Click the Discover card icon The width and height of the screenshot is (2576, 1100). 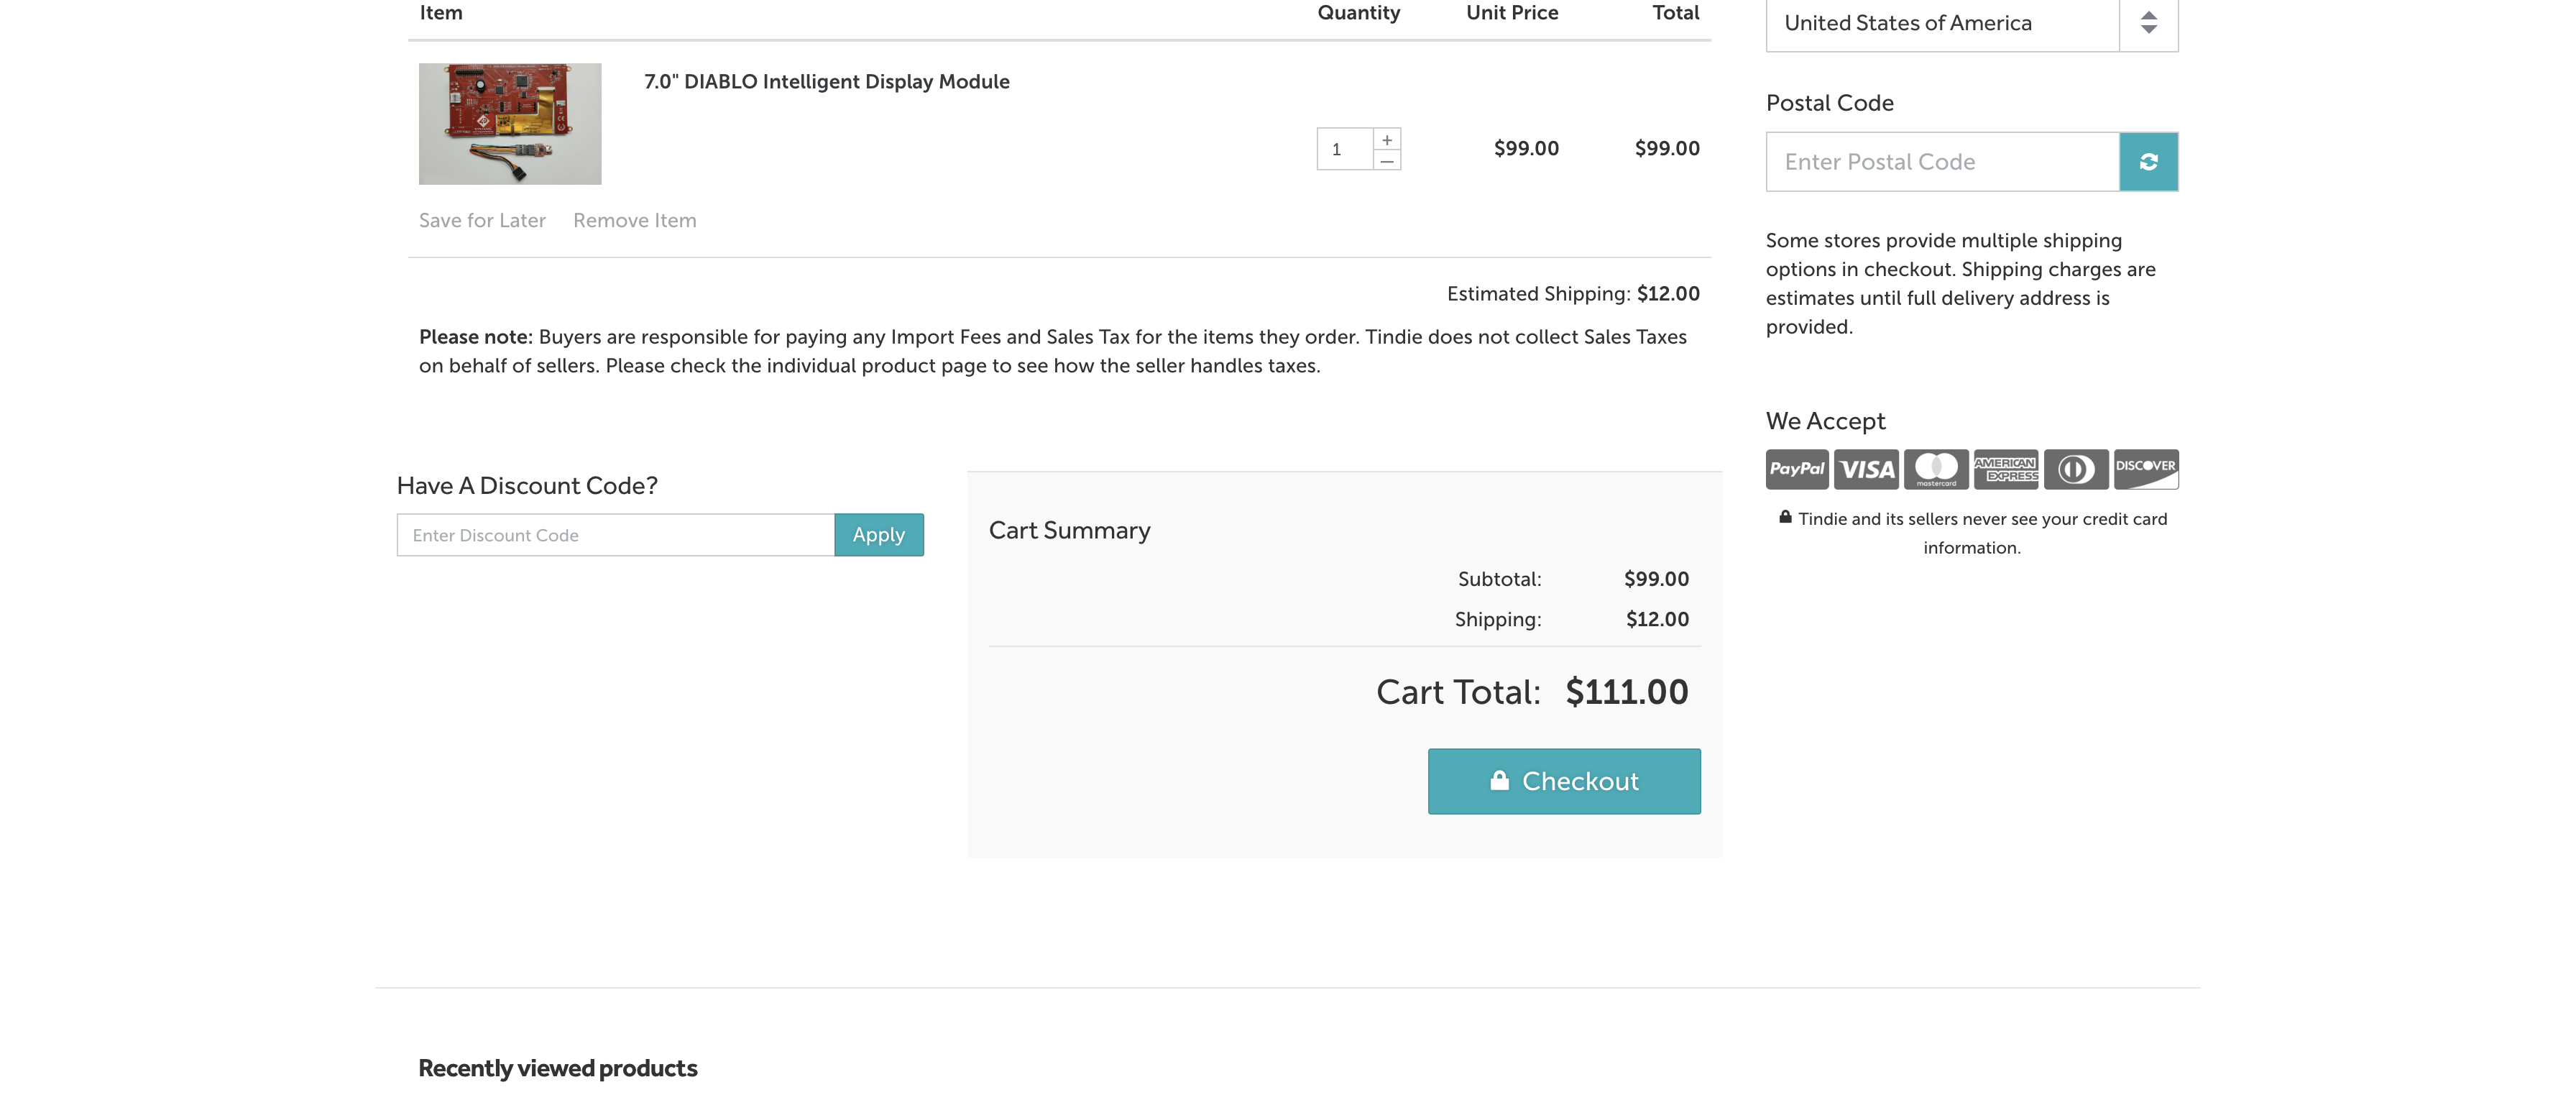coord(2146,469)
